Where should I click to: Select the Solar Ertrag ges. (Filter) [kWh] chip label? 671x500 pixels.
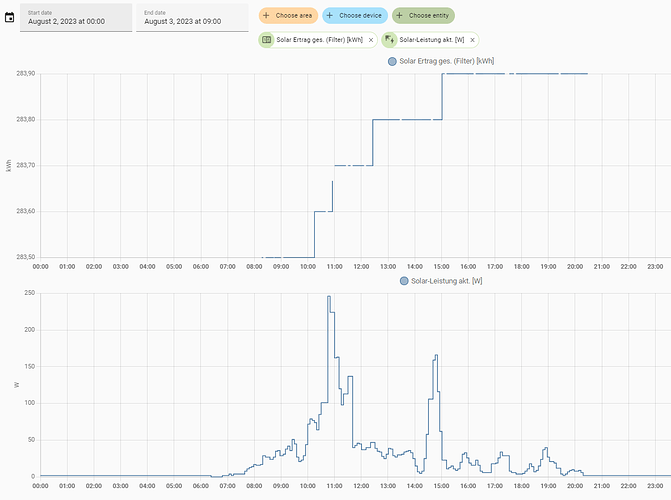tap(319, 40)
